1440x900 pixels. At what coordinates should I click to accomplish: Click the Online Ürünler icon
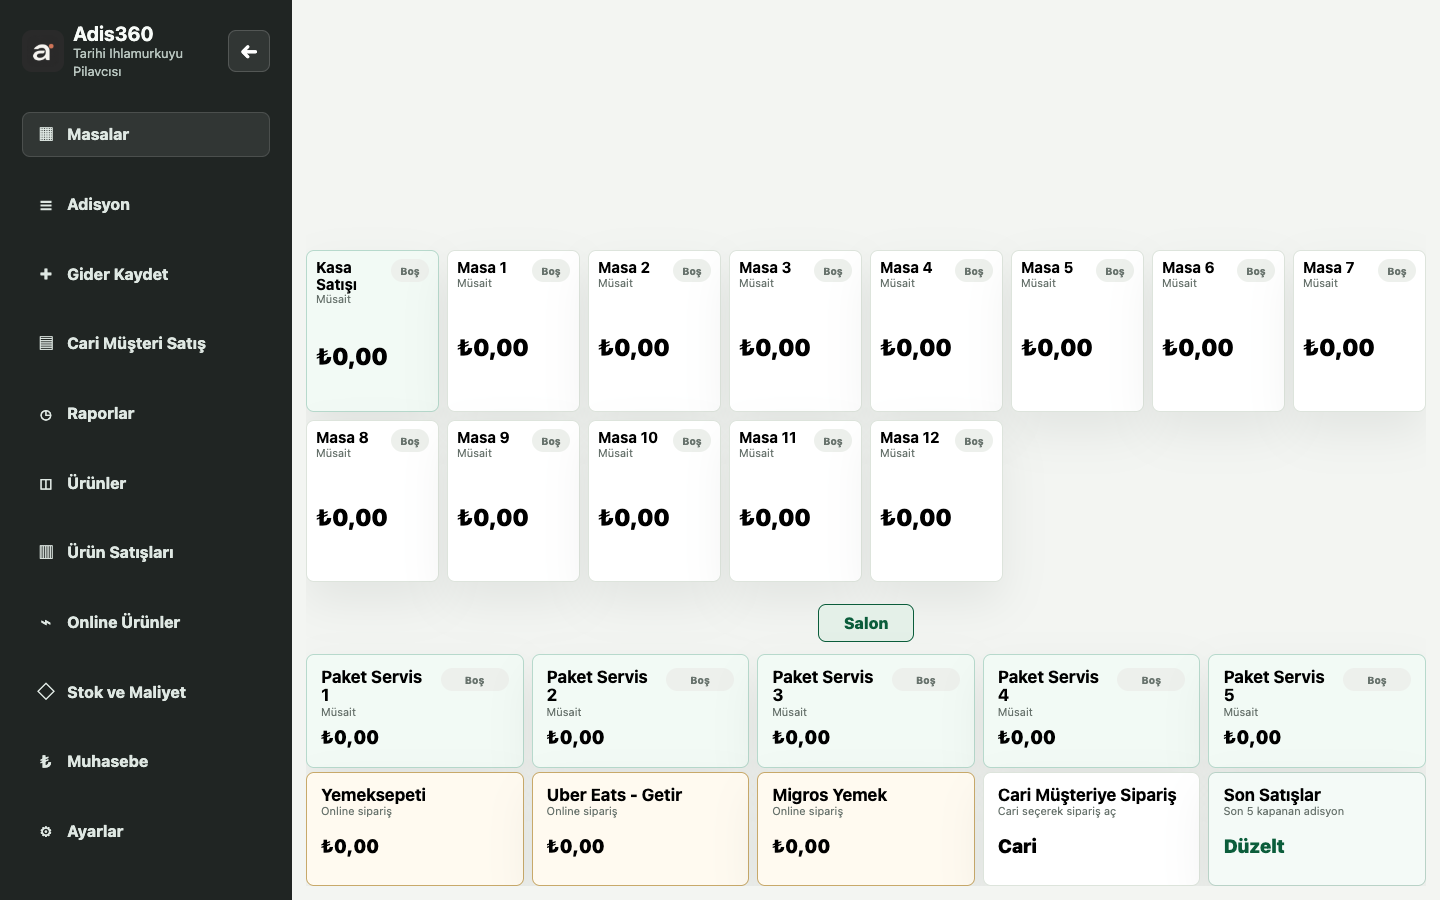tap(46, 622)
